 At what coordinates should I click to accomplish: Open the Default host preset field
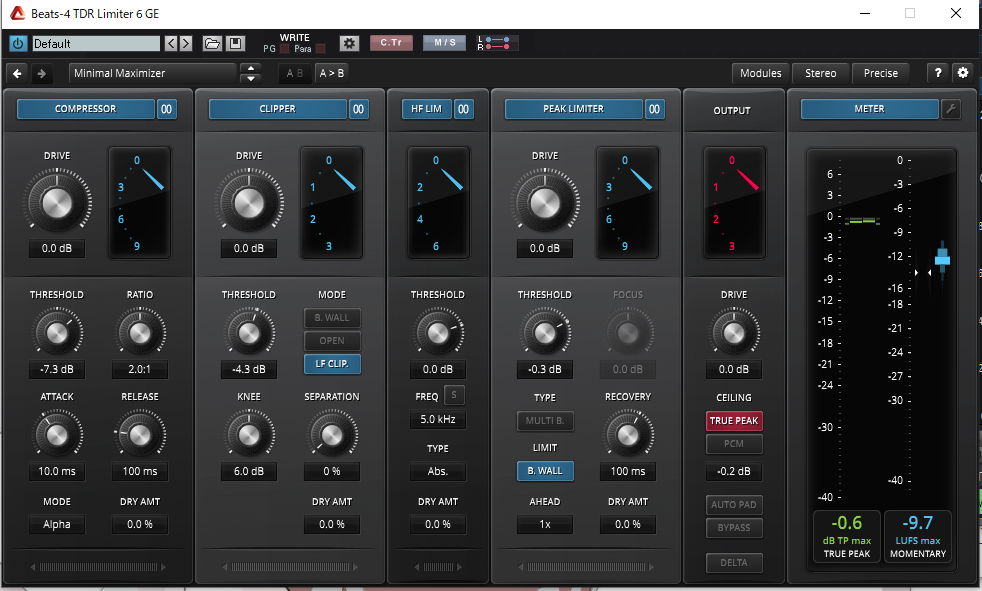click(96, 43)
